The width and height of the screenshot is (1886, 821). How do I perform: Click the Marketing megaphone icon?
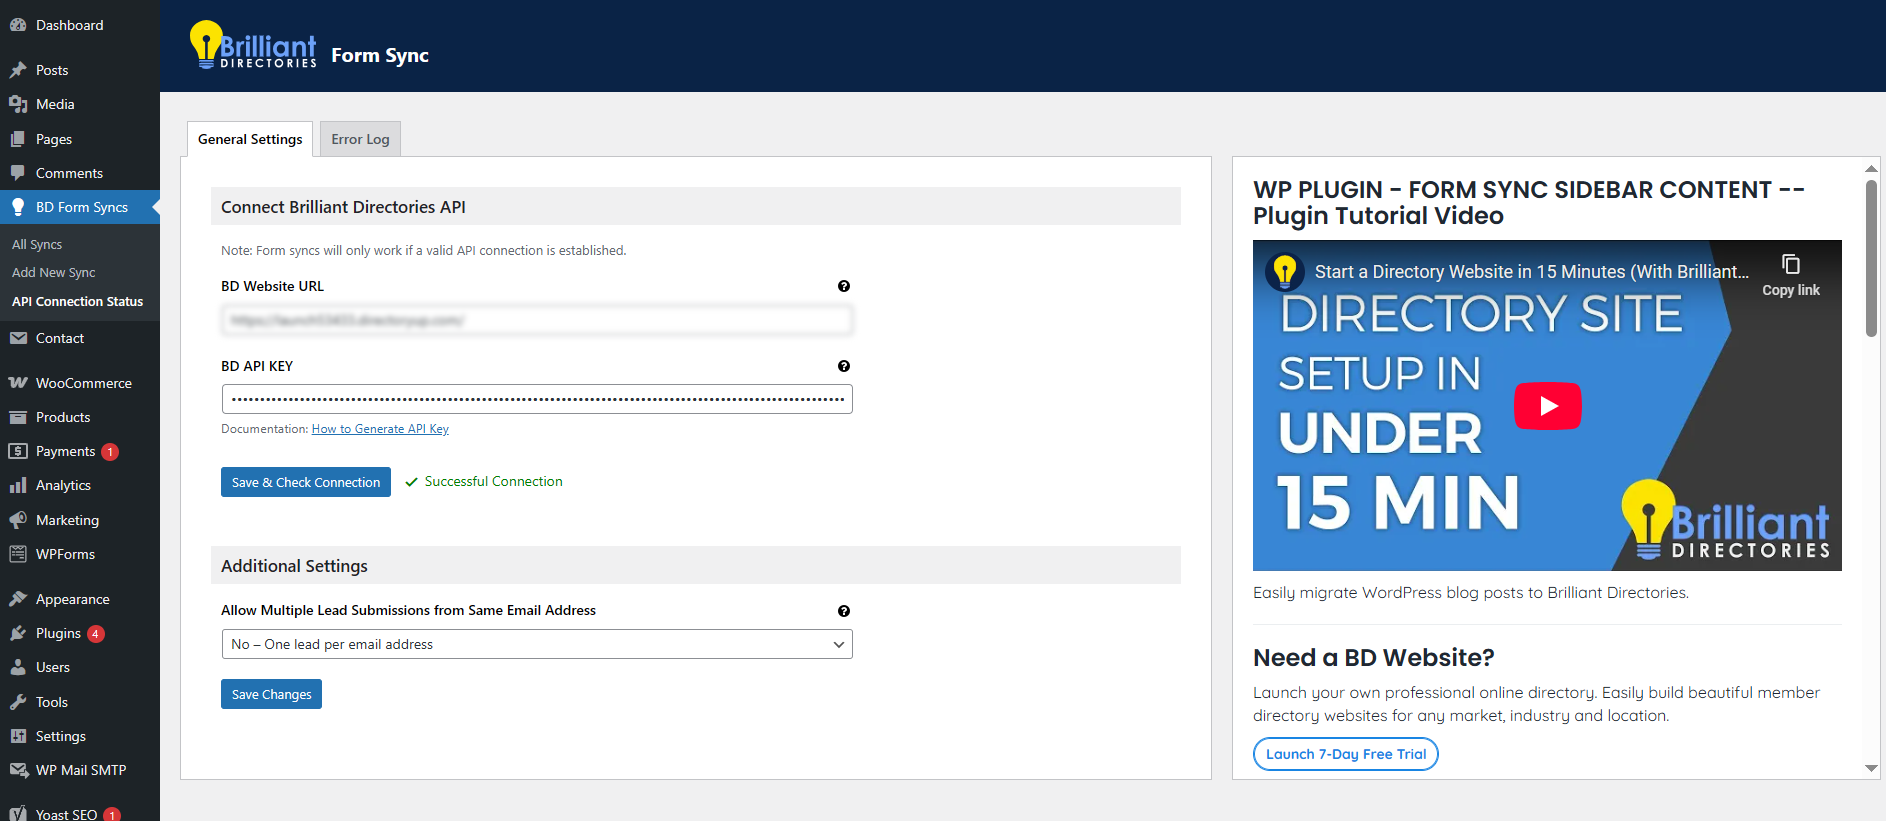tap(18, 520)
